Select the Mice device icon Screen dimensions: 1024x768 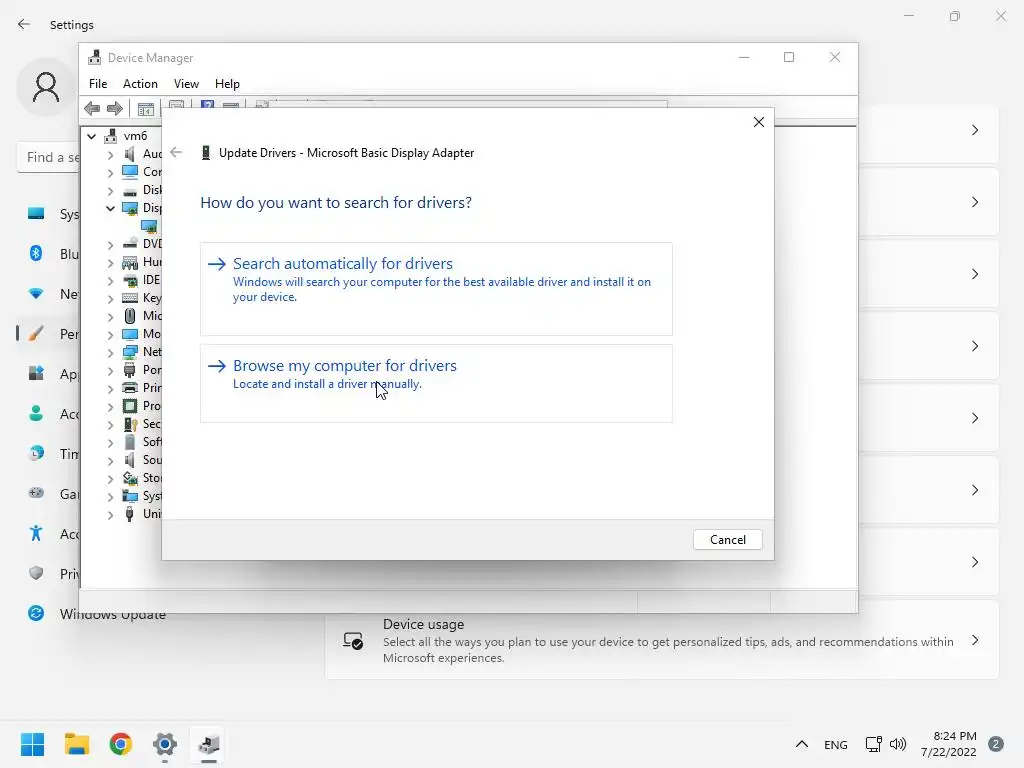130,315
